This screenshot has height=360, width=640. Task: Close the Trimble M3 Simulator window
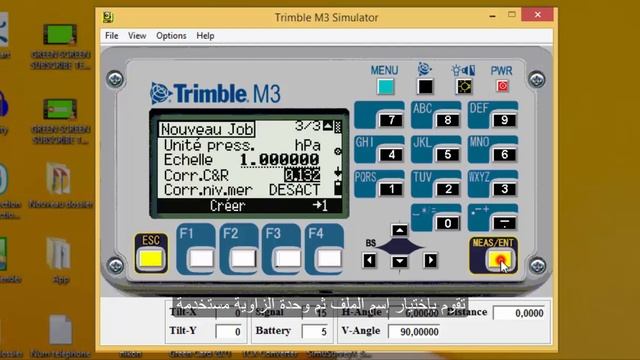pos(538,15)
